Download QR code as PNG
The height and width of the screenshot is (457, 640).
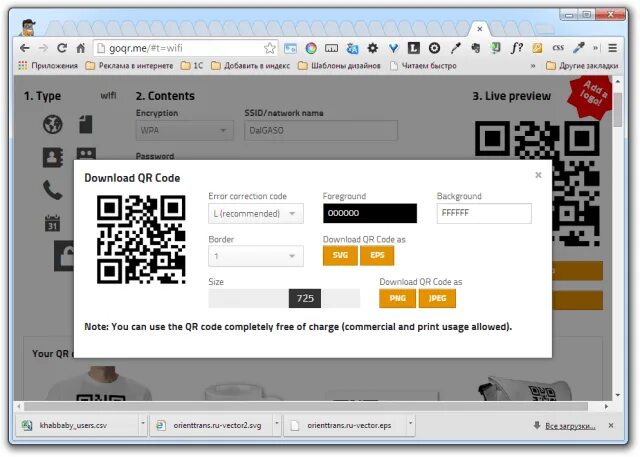tap(398, 298)
